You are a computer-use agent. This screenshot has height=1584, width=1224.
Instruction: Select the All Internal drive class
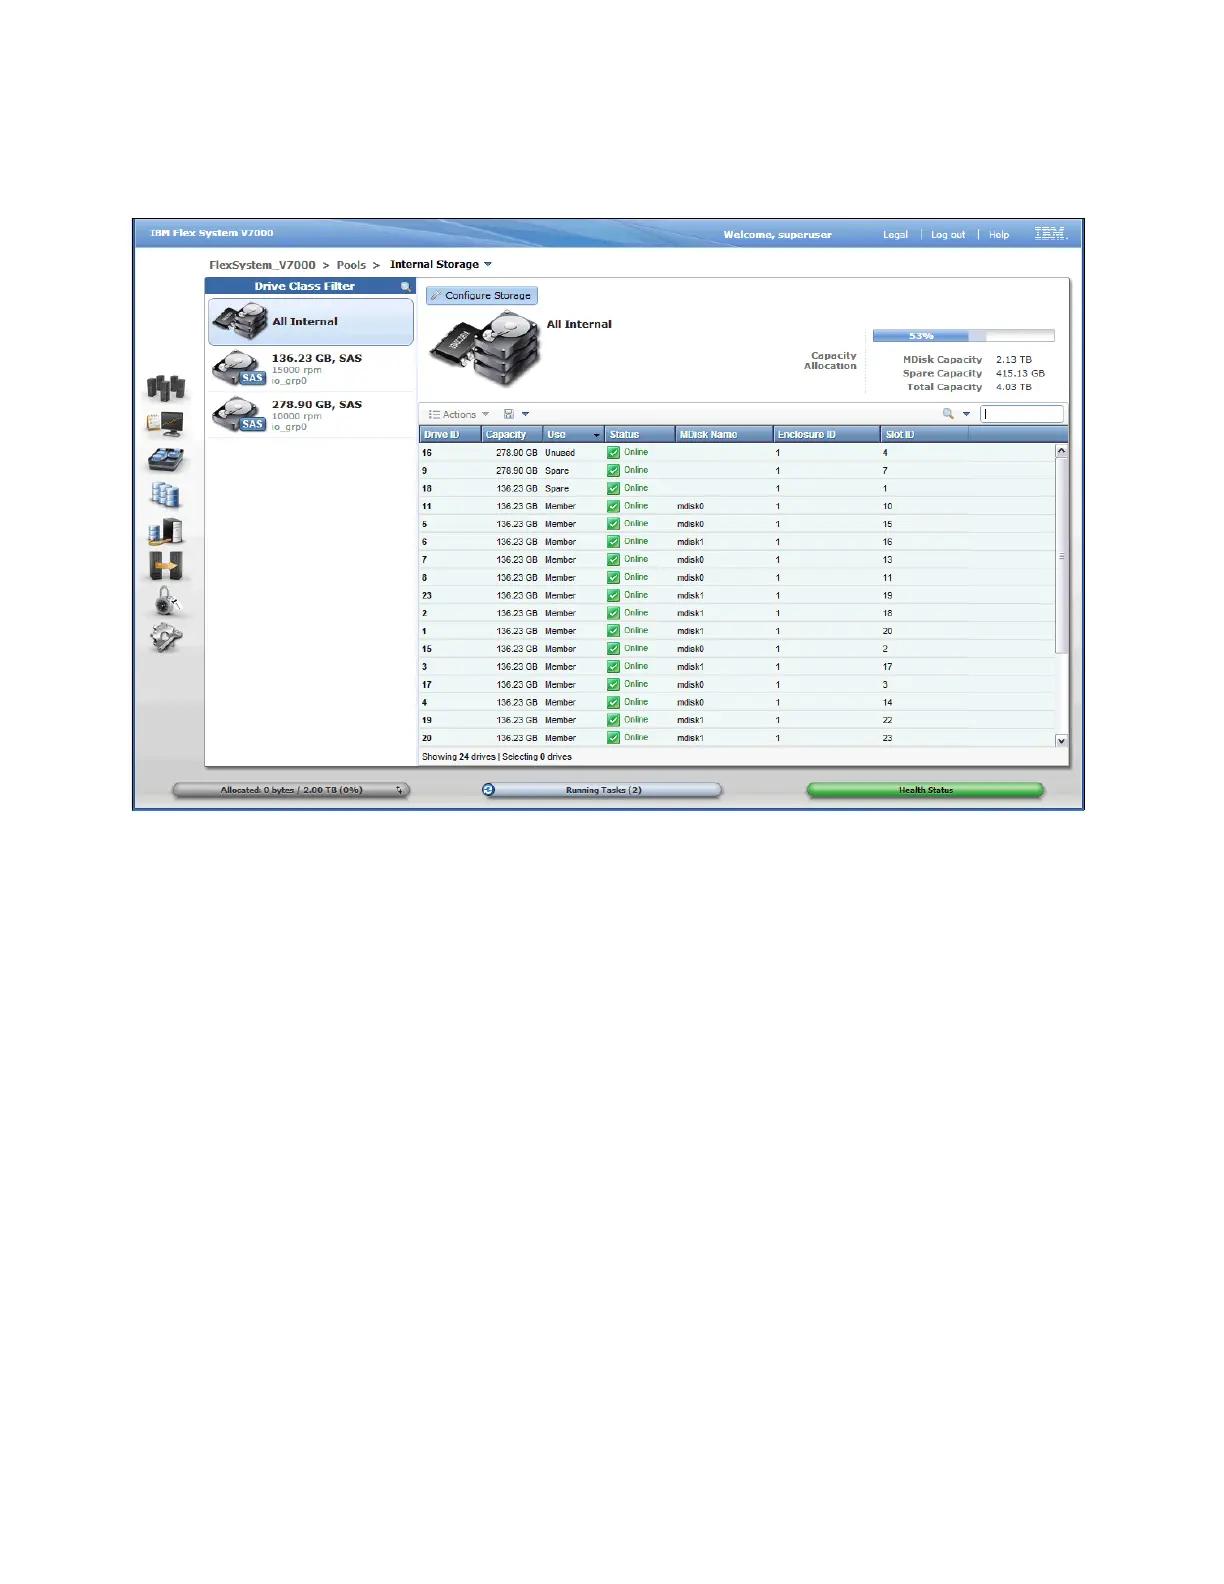coord(311,322)
